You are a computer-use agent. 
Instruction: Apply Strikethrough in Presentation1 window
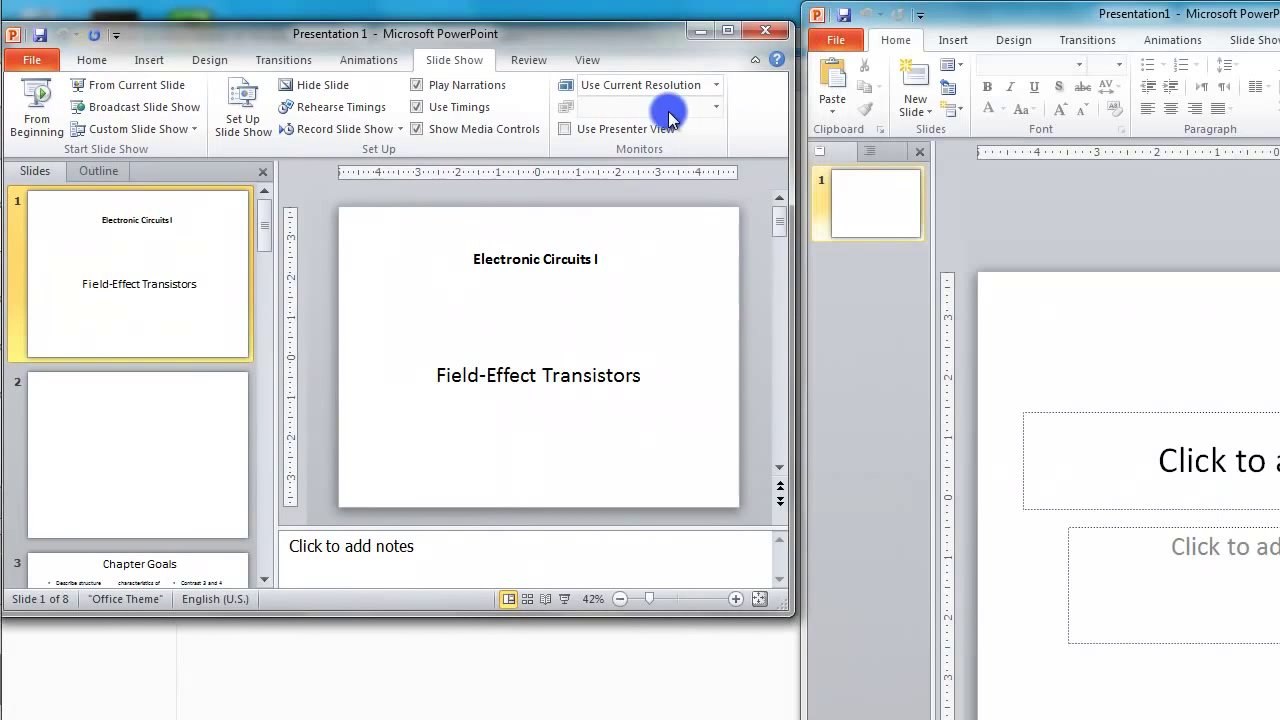1082,87
